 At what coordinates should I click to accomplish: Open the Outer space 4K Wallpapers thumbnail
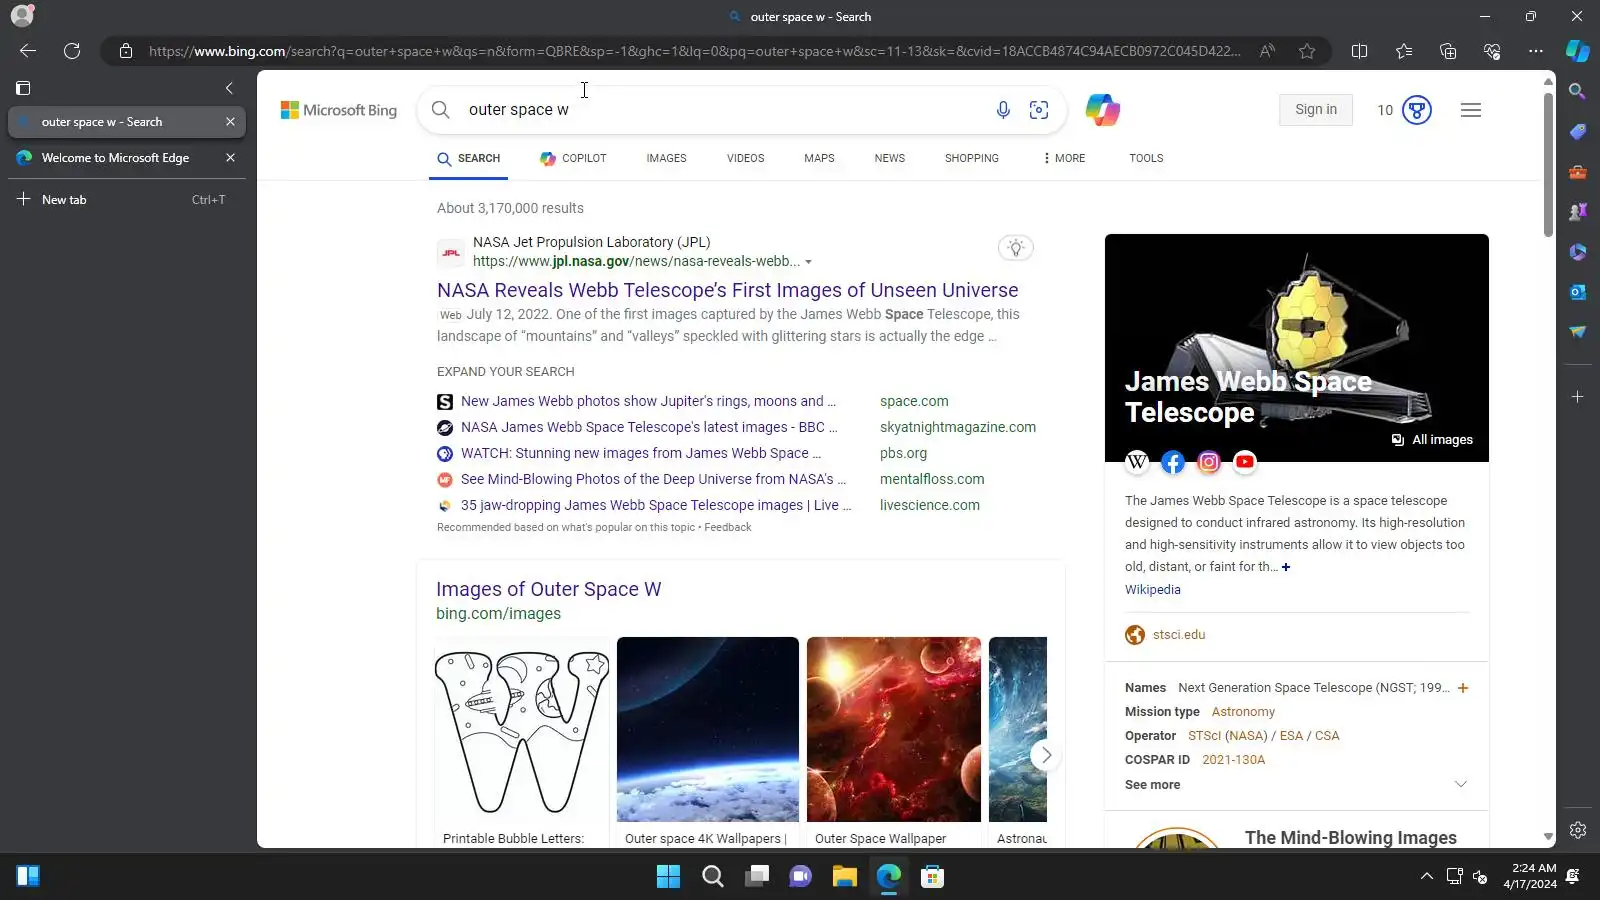pos(708,730)
